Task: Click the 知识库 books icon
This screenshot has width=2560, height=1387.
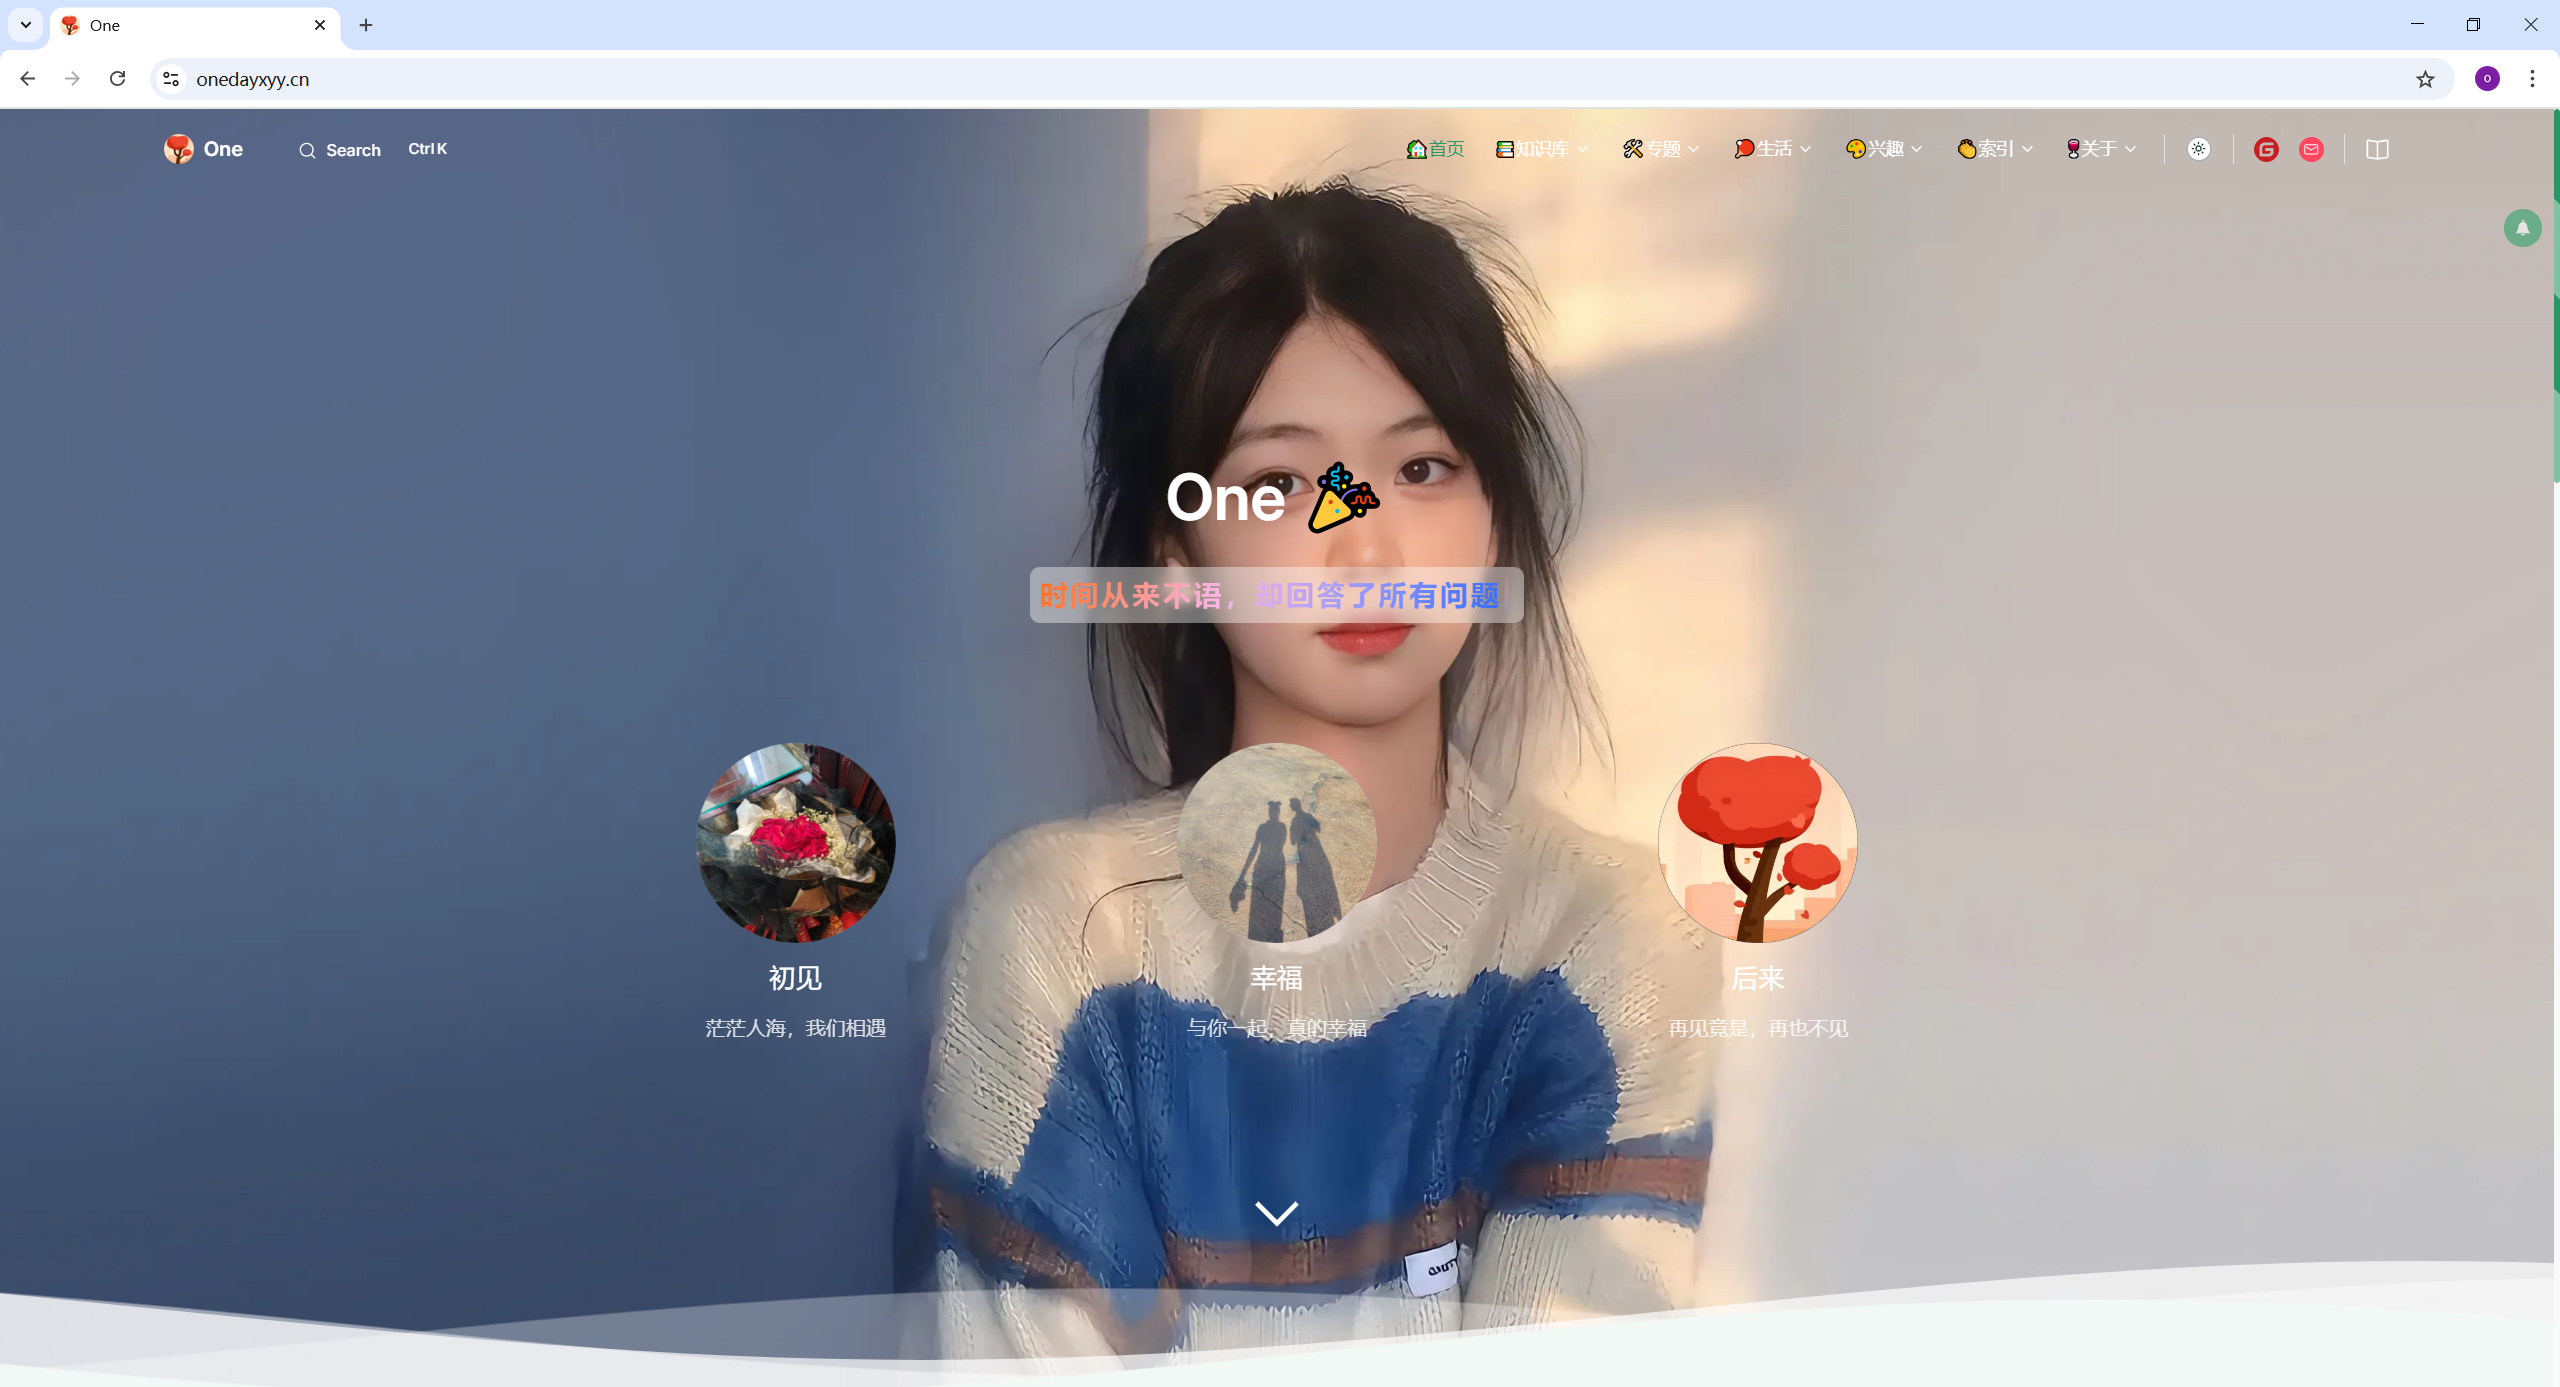Action: click(1504, 149)
